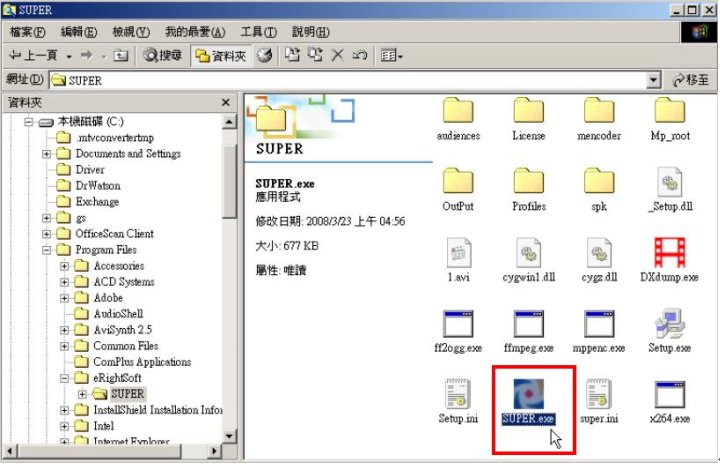Screen dimensions: 720x464
Task: Open the 檔案(F) menu
Action: [28, 32]
